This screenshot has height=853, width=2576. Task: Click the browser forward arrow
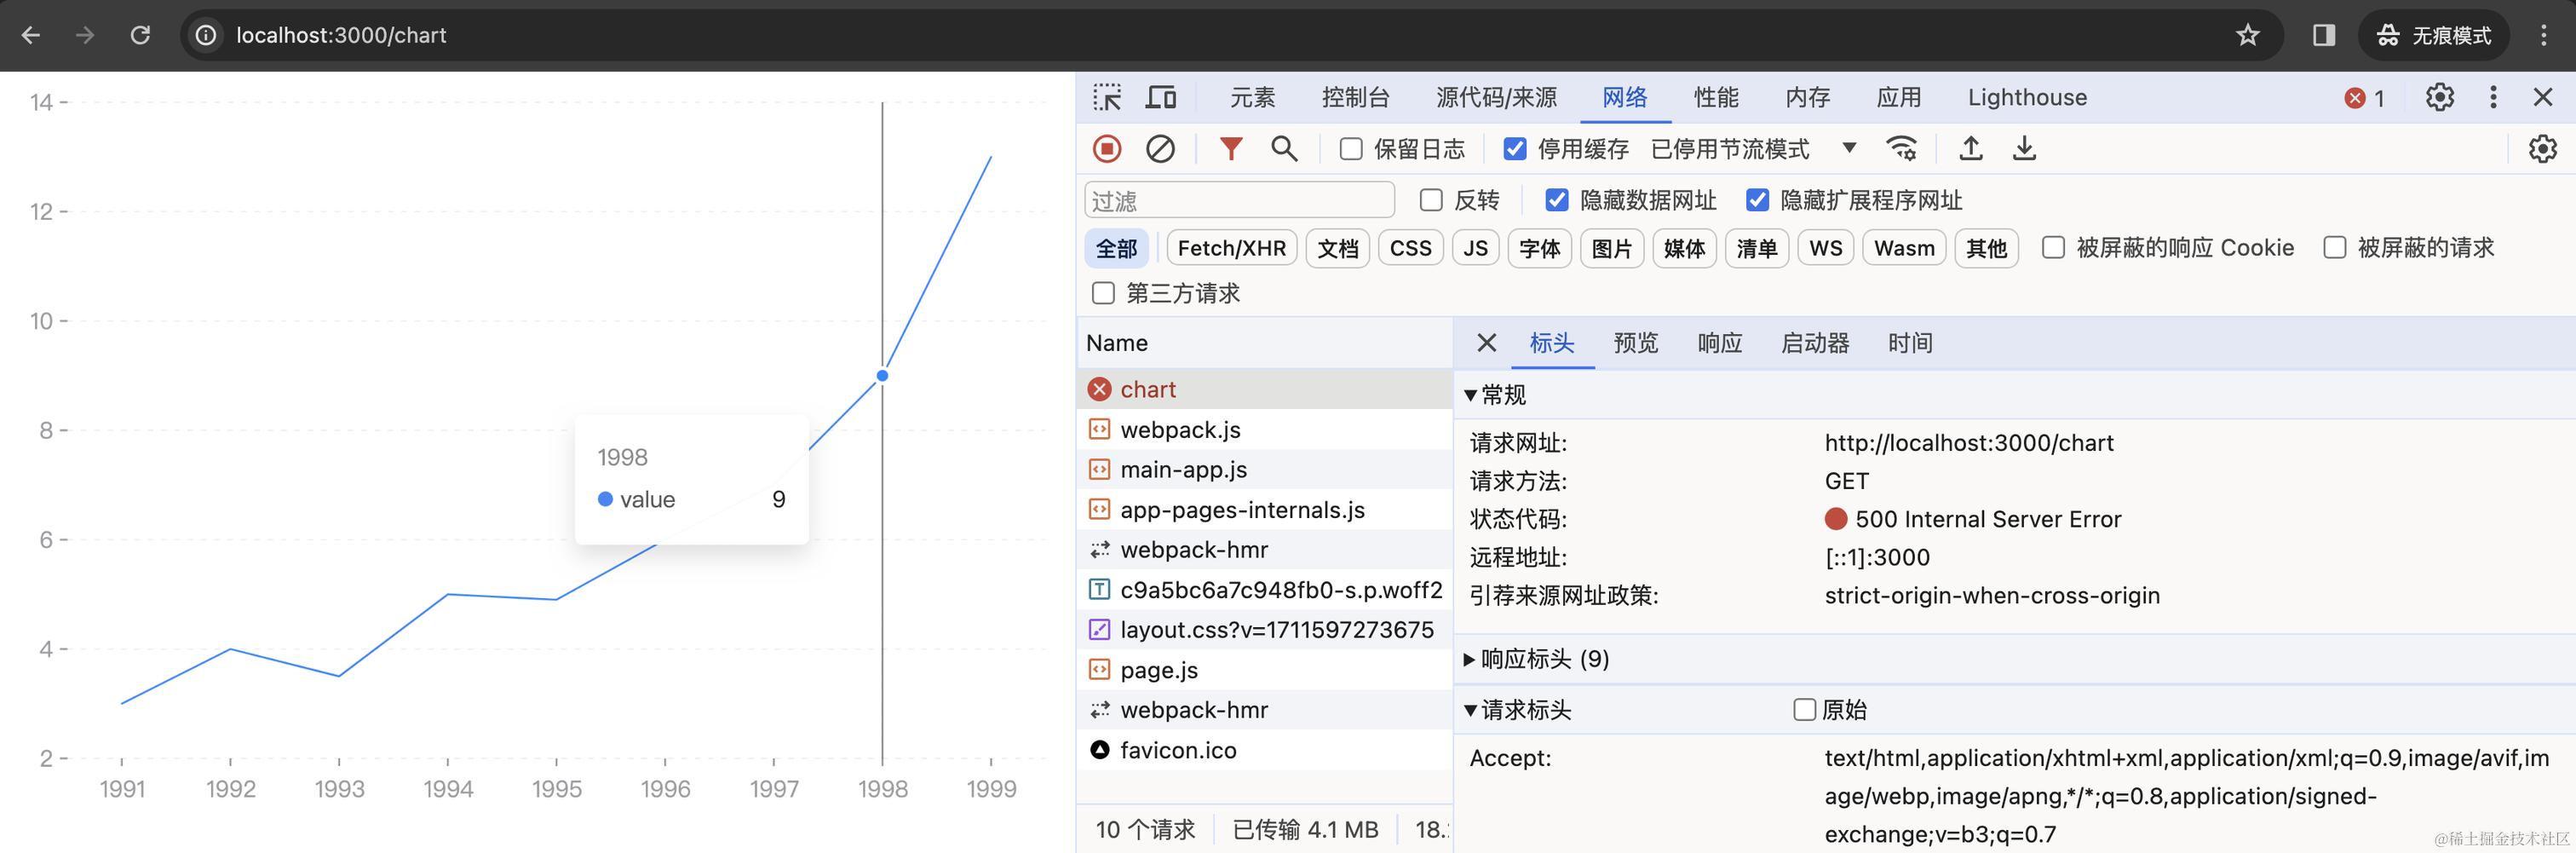click(x=85, y=36)
